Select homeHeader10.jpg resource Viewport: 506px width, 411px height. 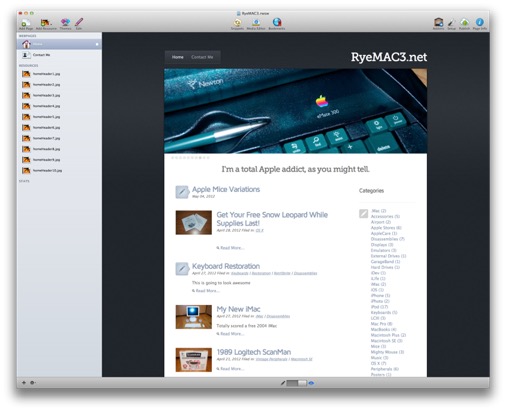[x=59, y=170]
